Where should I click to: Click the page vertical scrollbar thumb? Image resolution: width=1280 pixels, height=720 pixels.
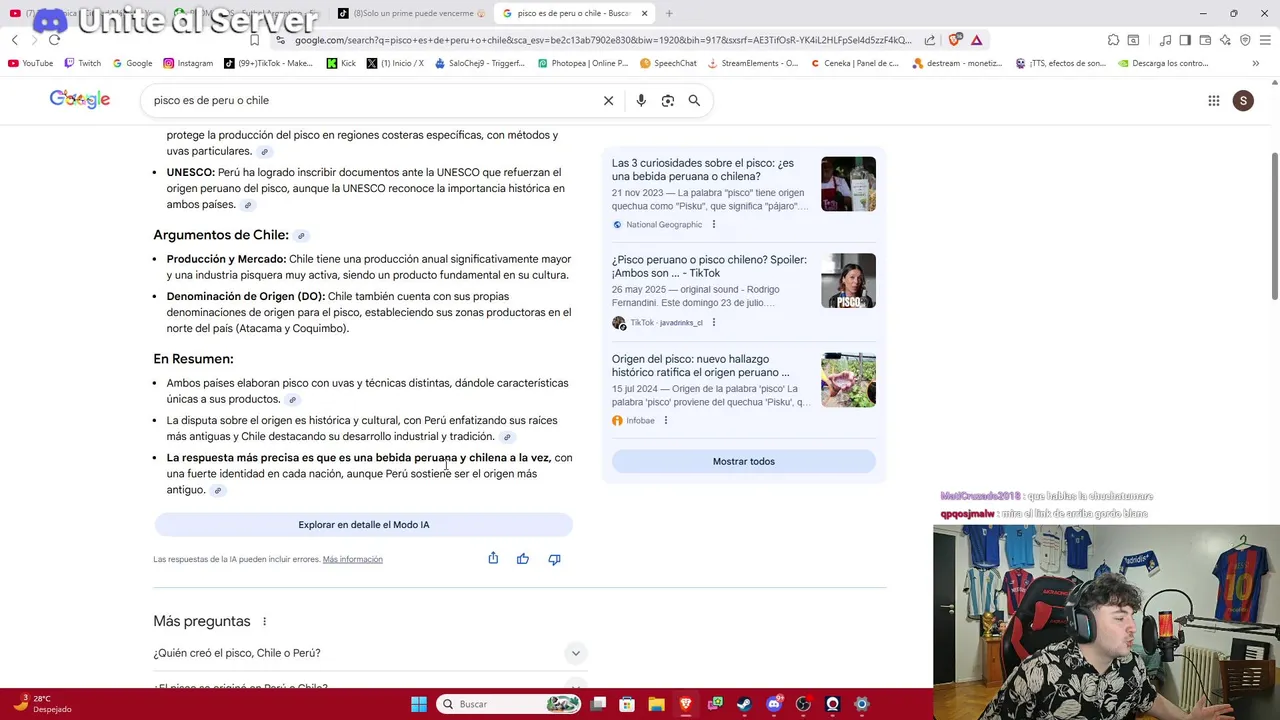[1274, 225]
